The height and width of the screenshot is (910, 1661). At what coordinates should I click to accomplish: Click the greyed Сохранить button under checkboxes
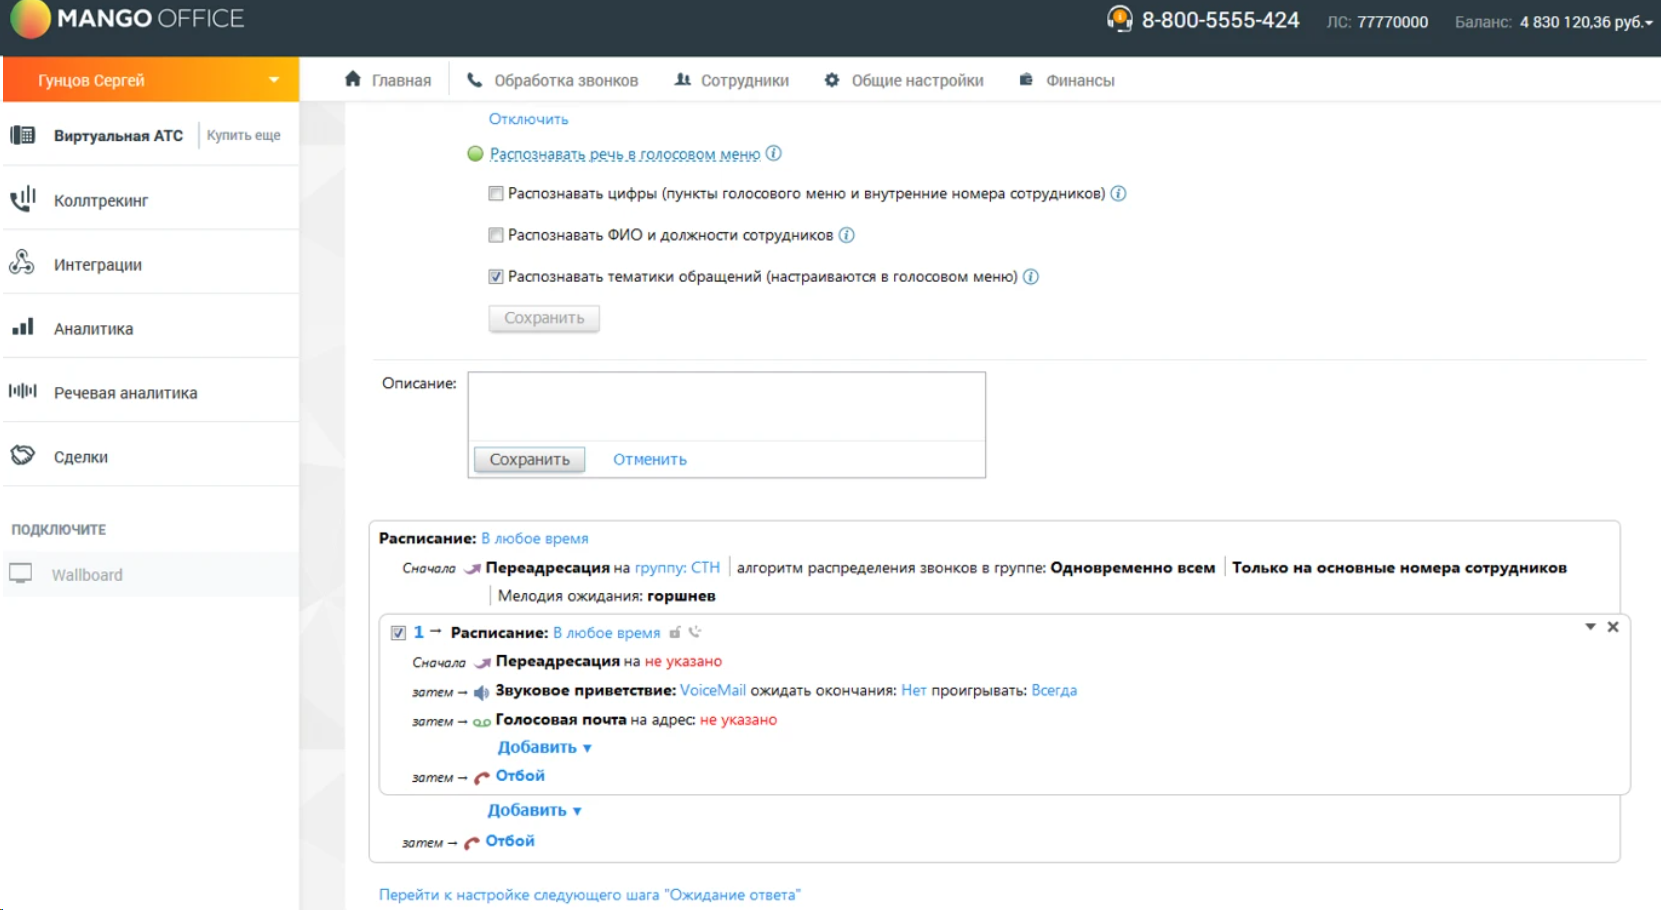(544, 318)
